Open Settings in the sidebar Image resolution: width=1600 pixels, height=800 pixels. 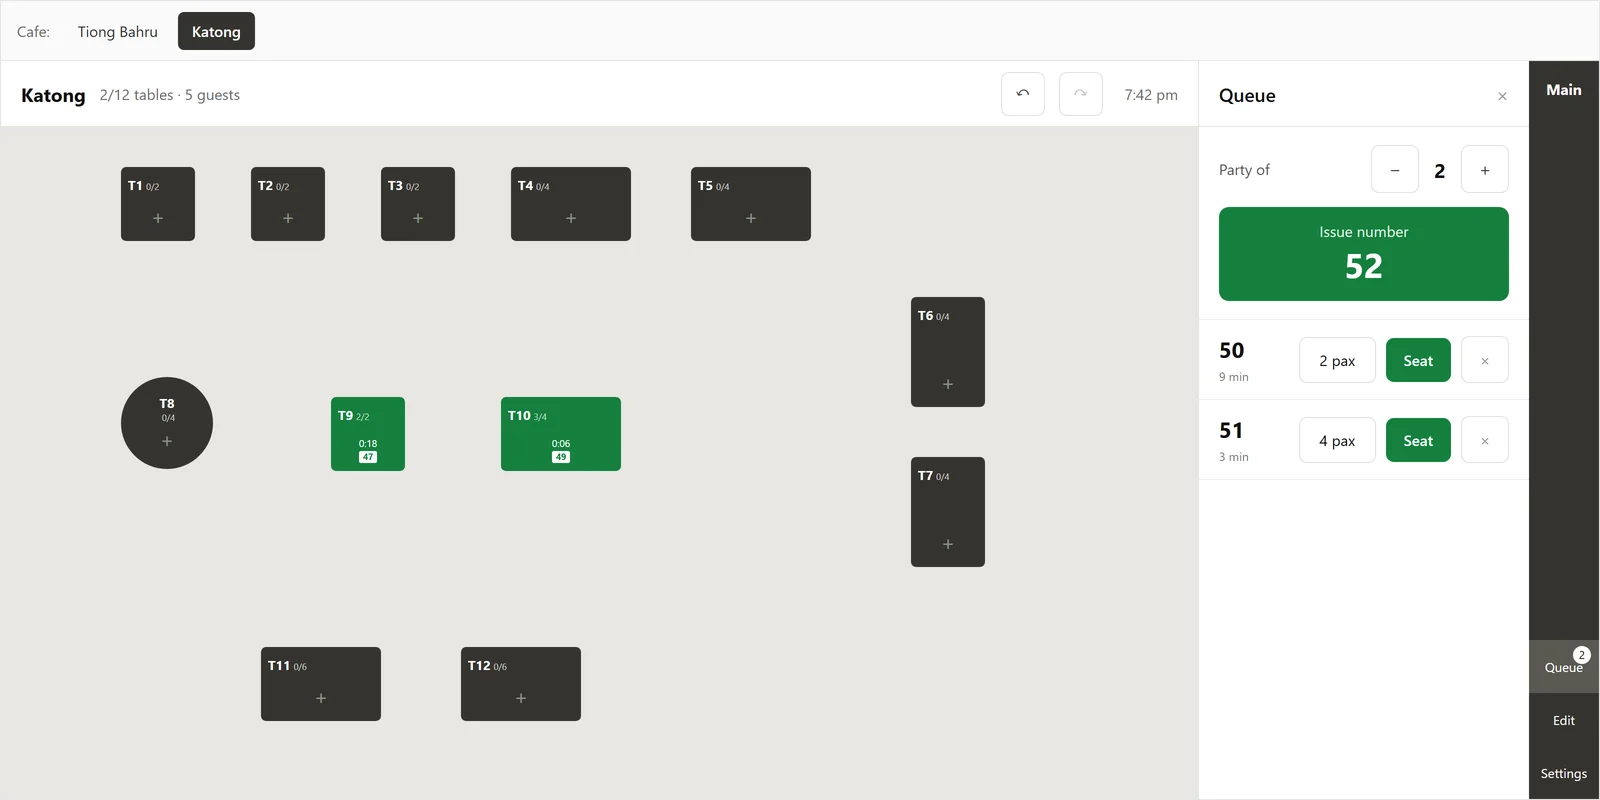(1564, 773)
